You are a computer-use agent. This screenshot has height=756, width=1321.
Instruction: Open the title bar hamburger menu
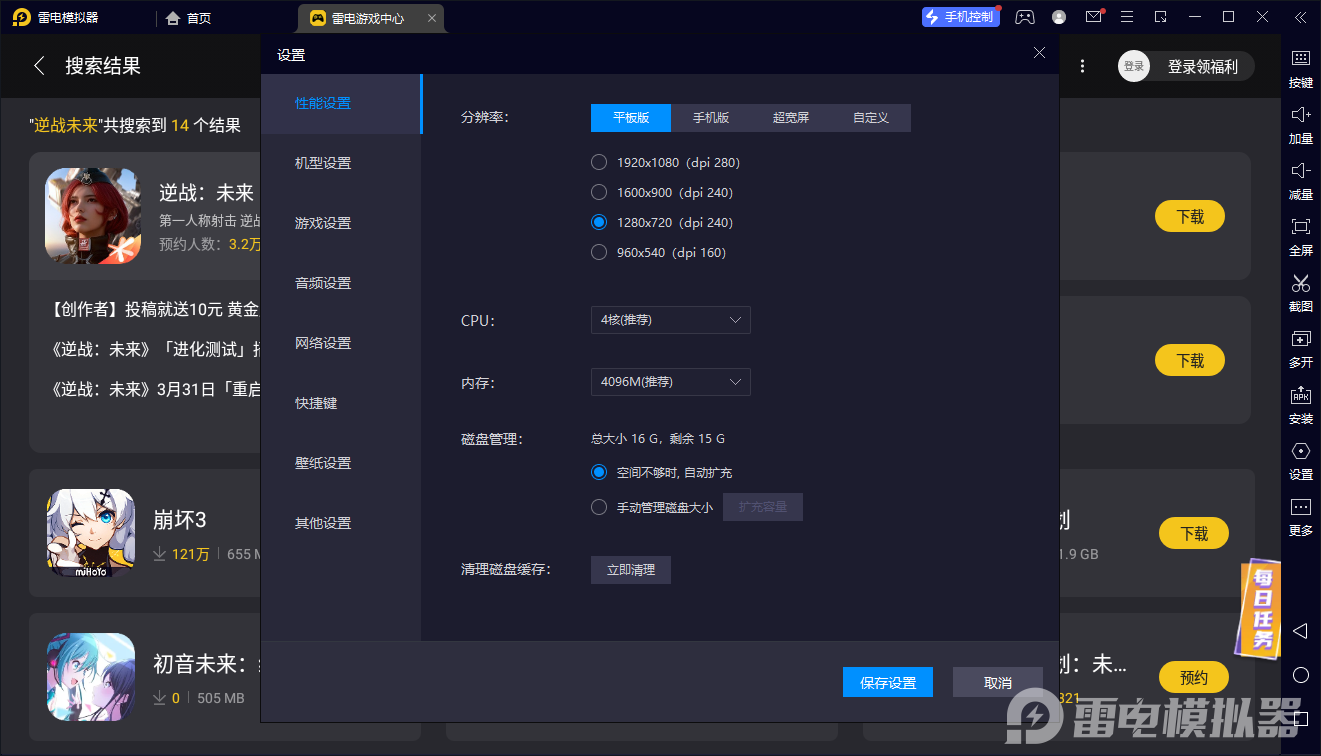(x=1129, y=17)
